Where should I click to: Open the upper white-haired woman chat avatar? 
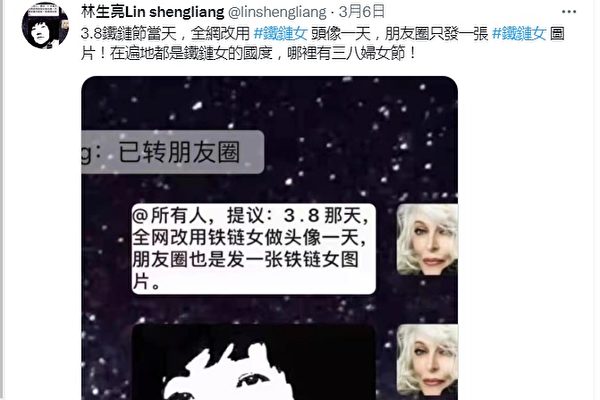[x=427, y=240]
